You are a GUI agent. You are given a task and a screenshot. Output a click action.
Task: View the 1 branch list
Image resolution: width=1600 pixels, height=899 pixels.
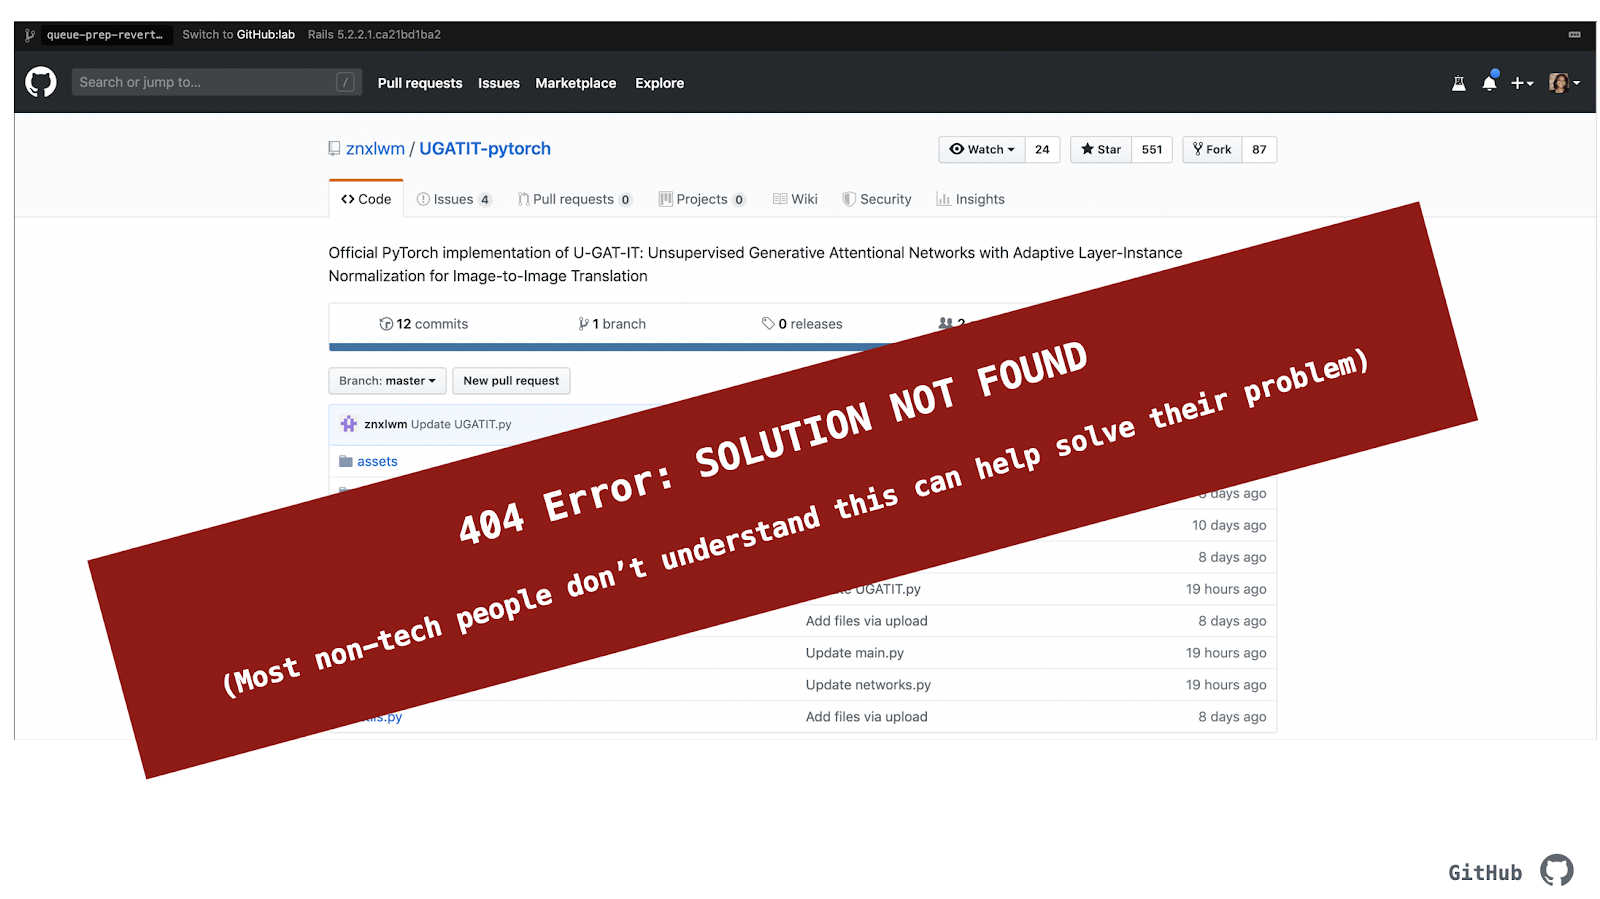(x=612, y=324)
